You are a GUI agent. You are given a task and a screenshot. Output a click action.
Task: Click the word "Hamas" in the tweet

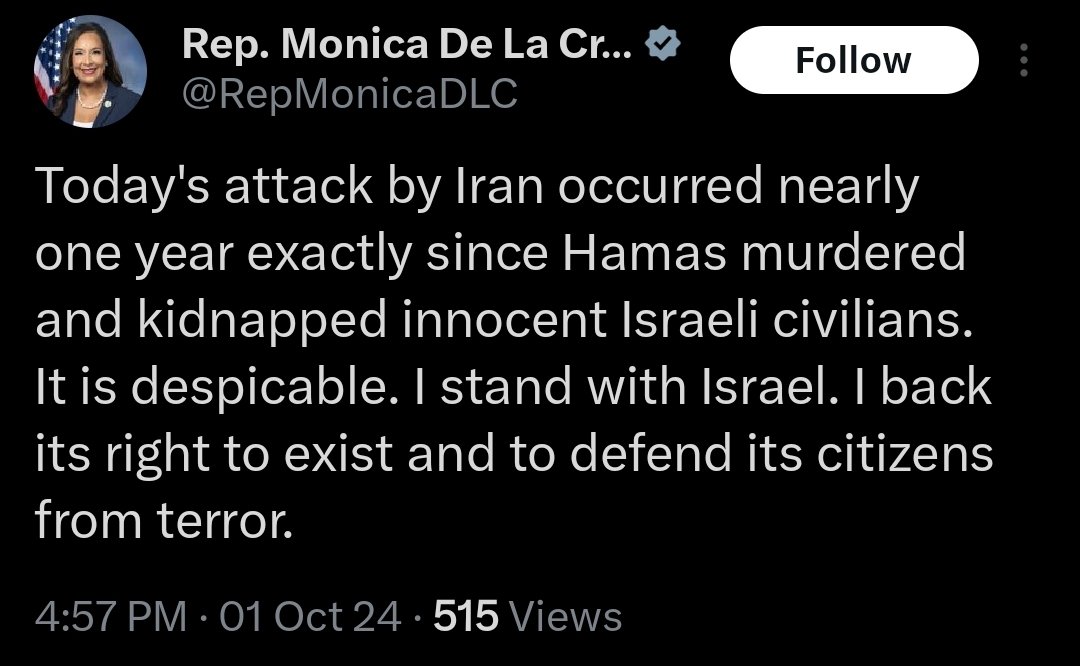pos(646,254)
